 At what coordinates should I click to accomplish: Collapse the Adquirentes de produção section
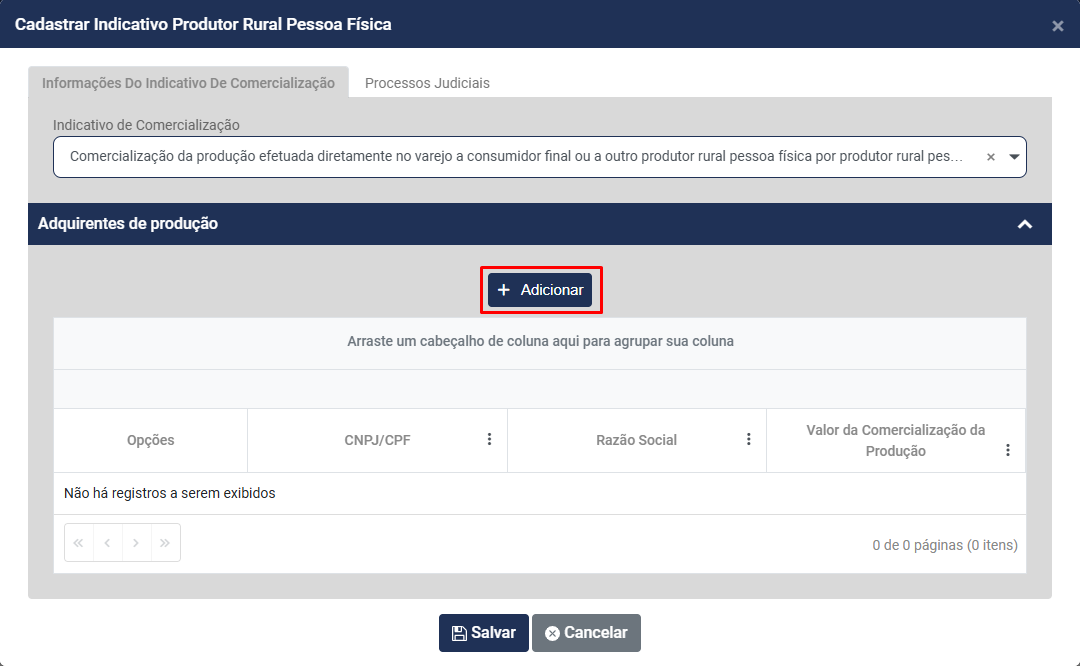coord(1024,224)
